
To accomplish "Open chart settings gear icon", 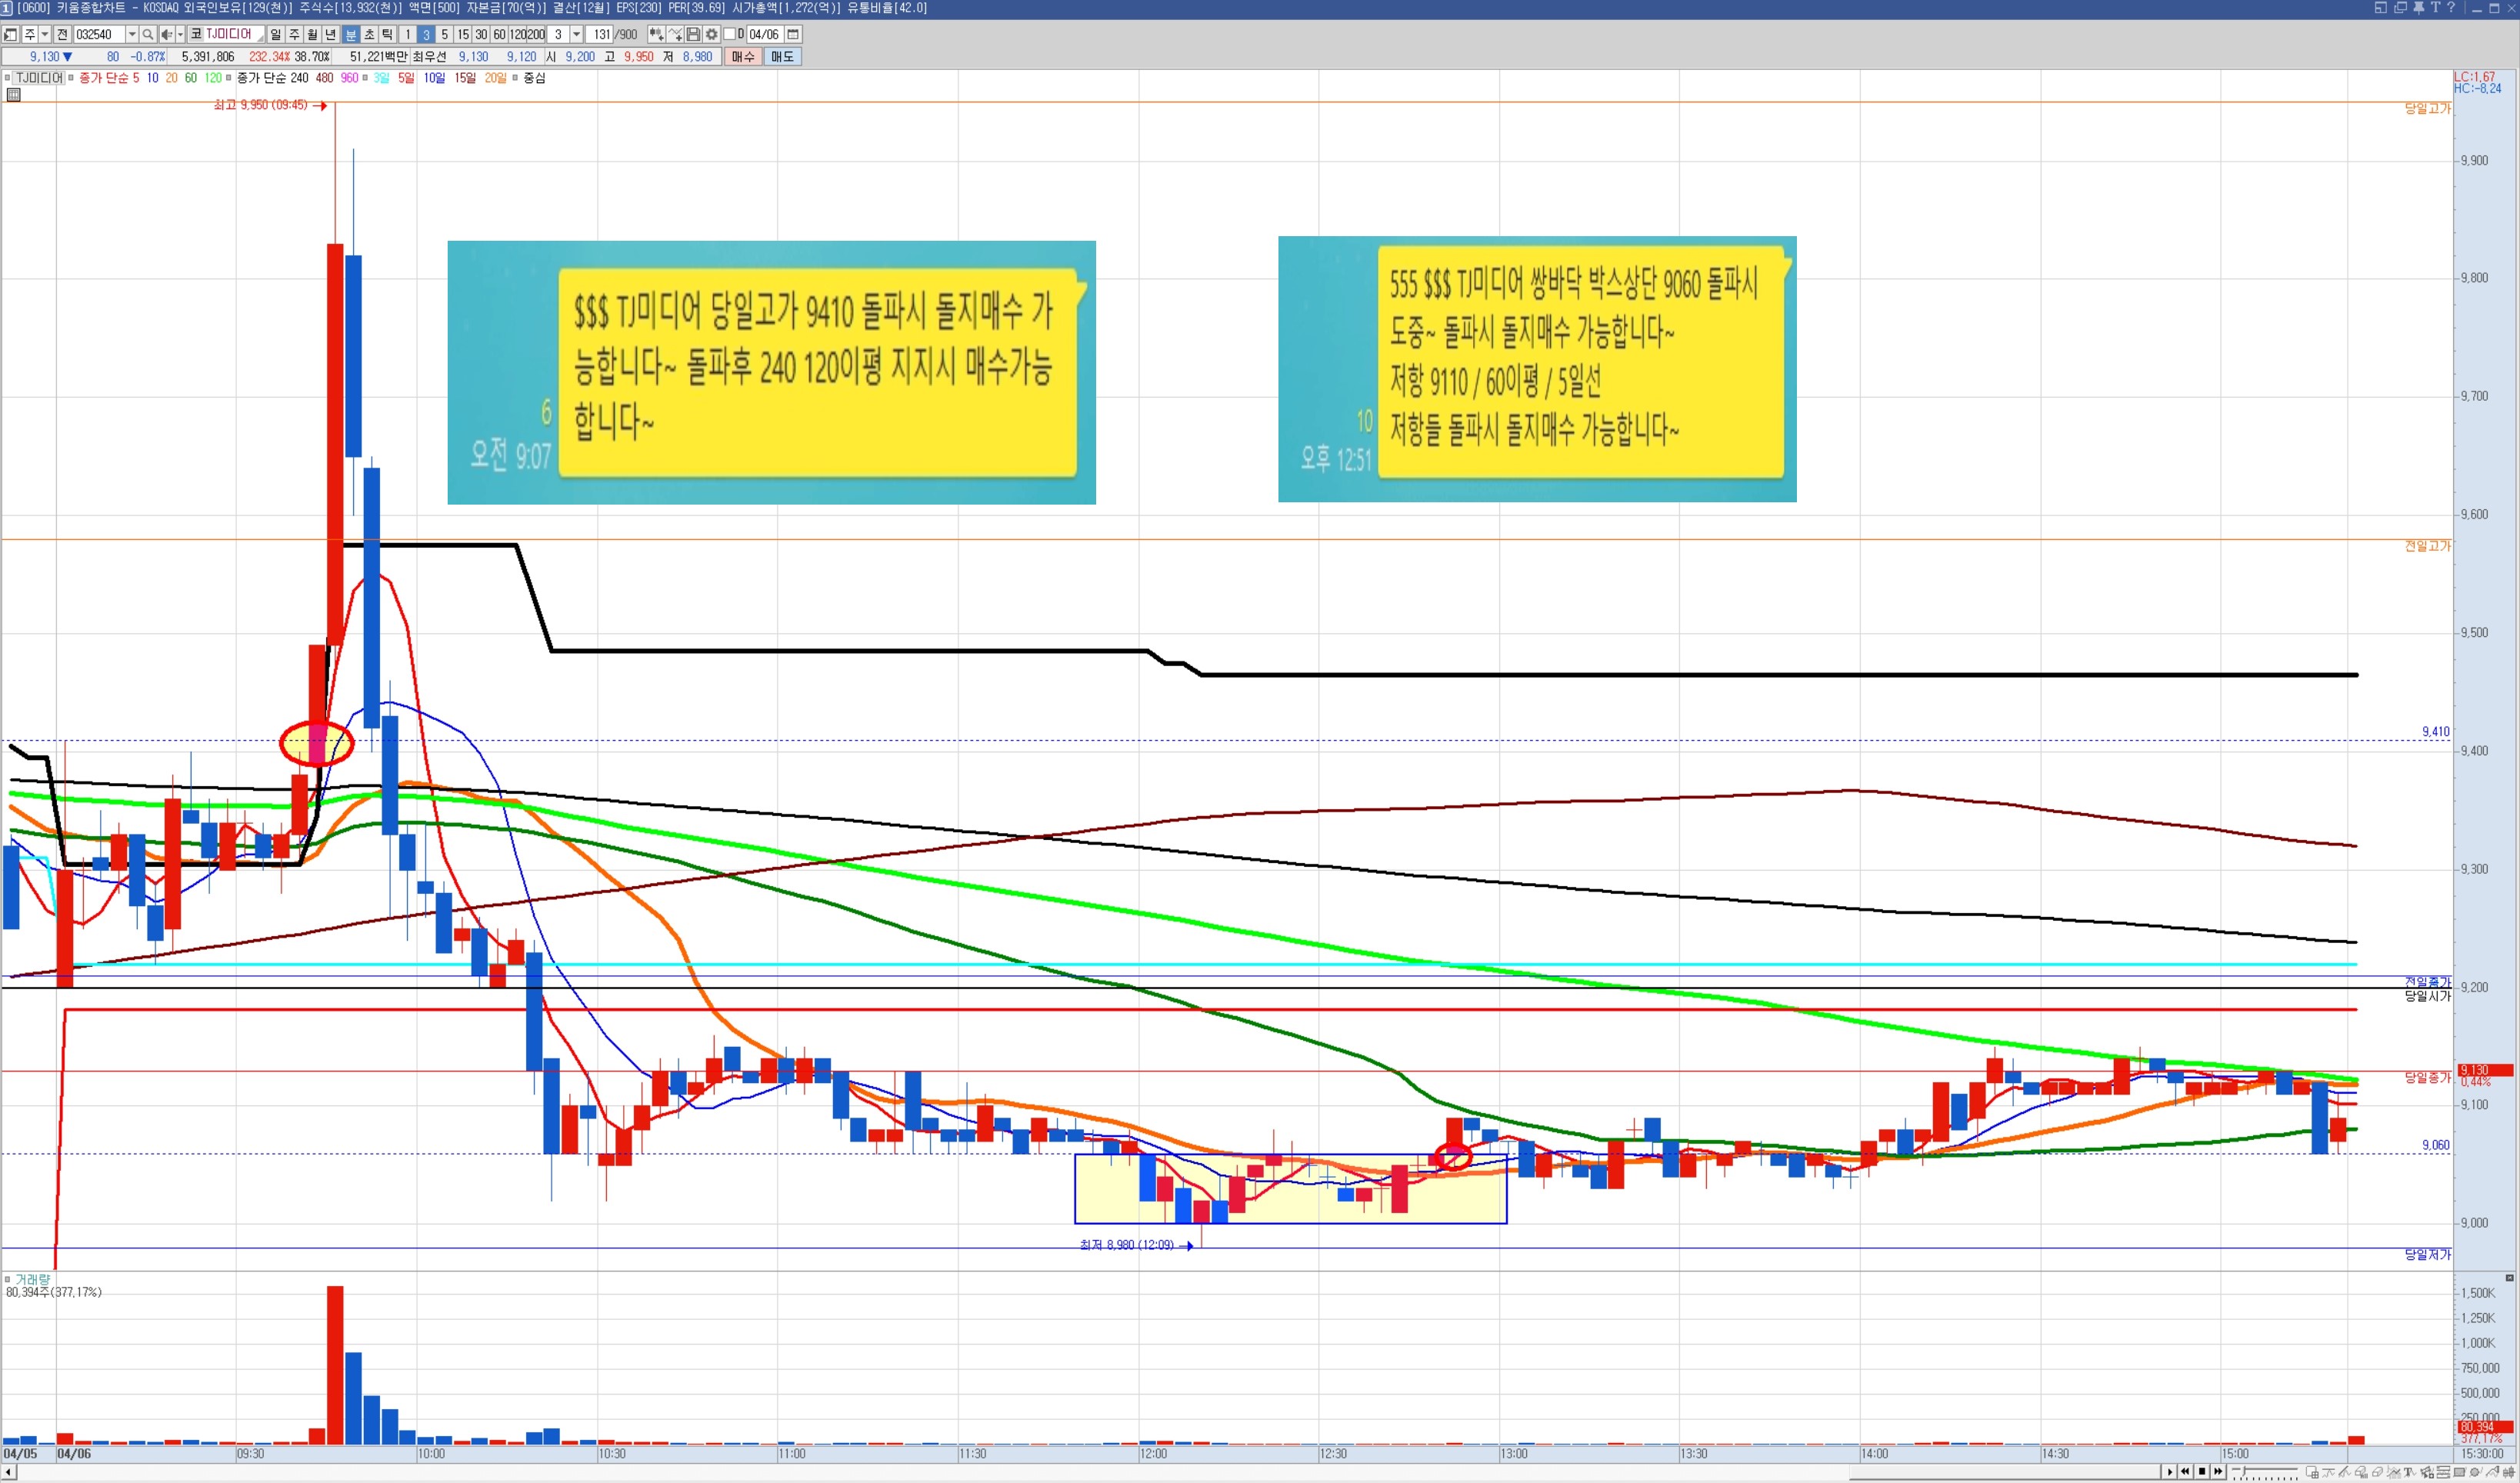I will click(x=712, y=34).
